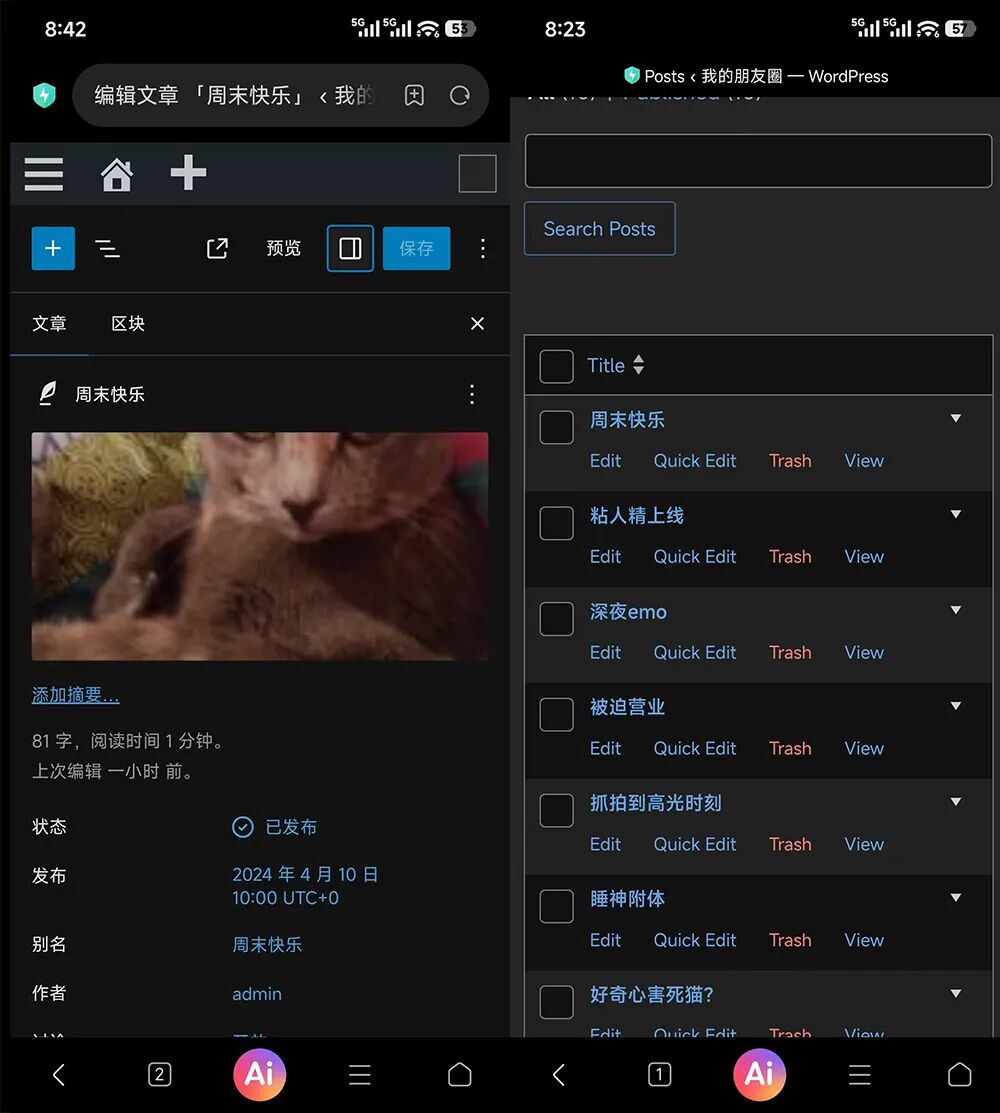Expand the dropdown arrow for 睡神附体

[956, 897]
